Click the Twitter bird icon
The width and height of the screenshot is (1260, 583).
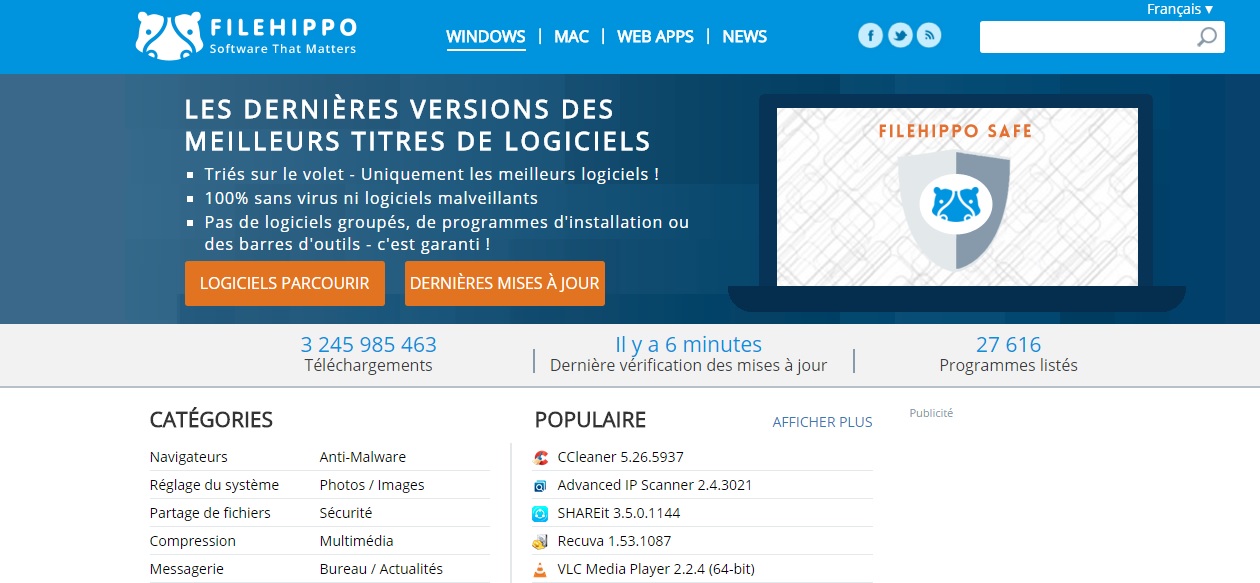pos(900,34)
